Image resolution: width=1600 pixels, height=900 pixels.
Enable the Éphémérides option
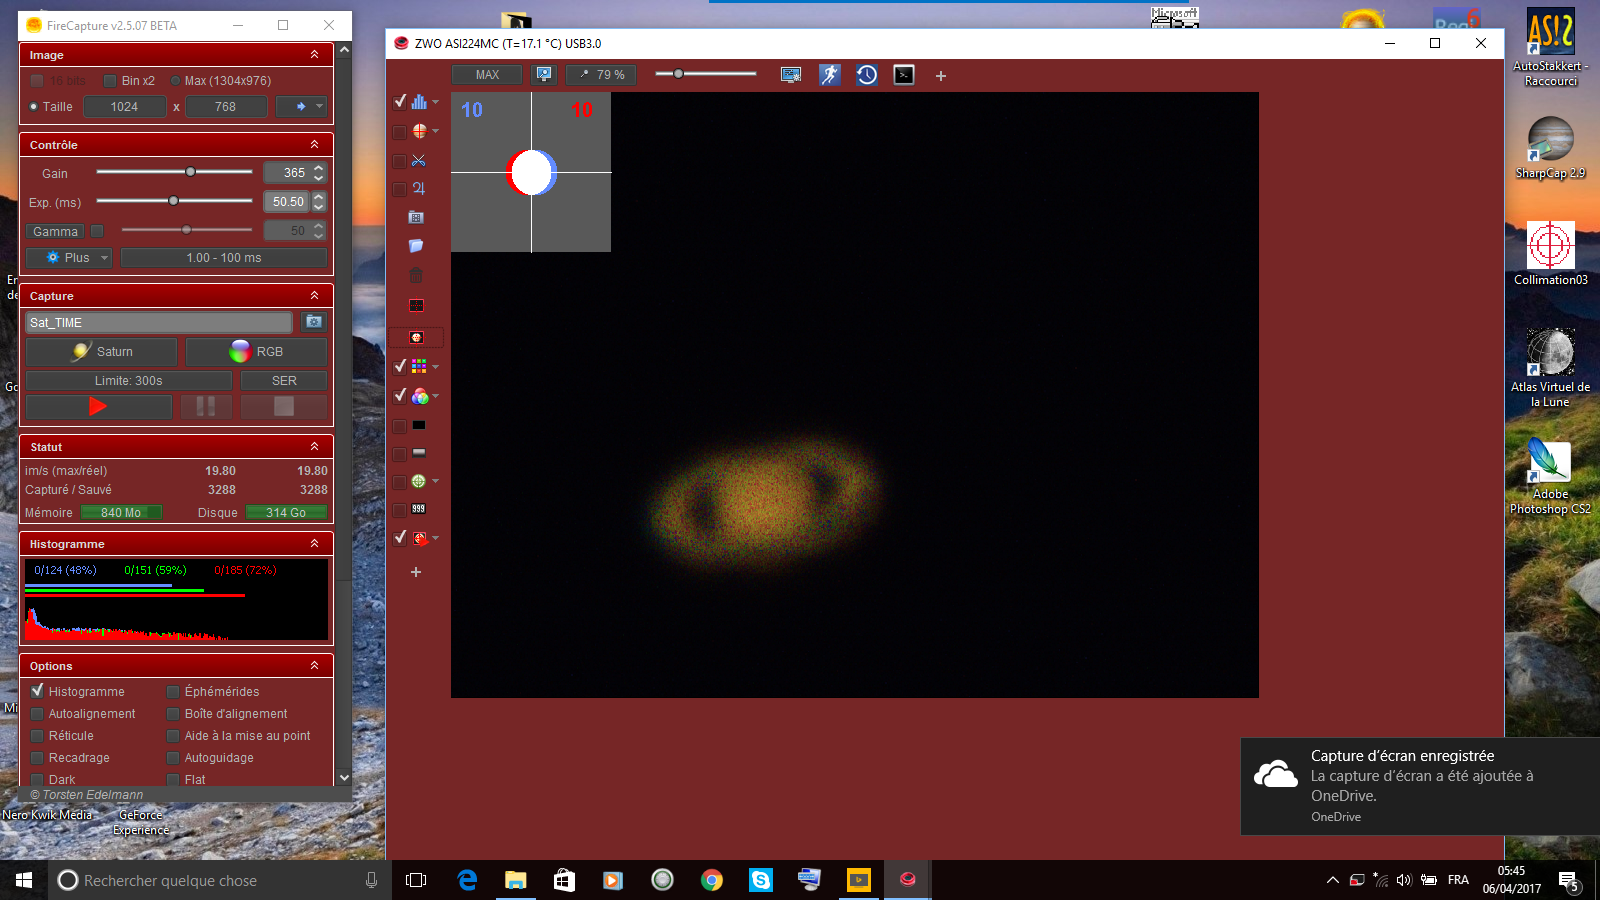173,691
